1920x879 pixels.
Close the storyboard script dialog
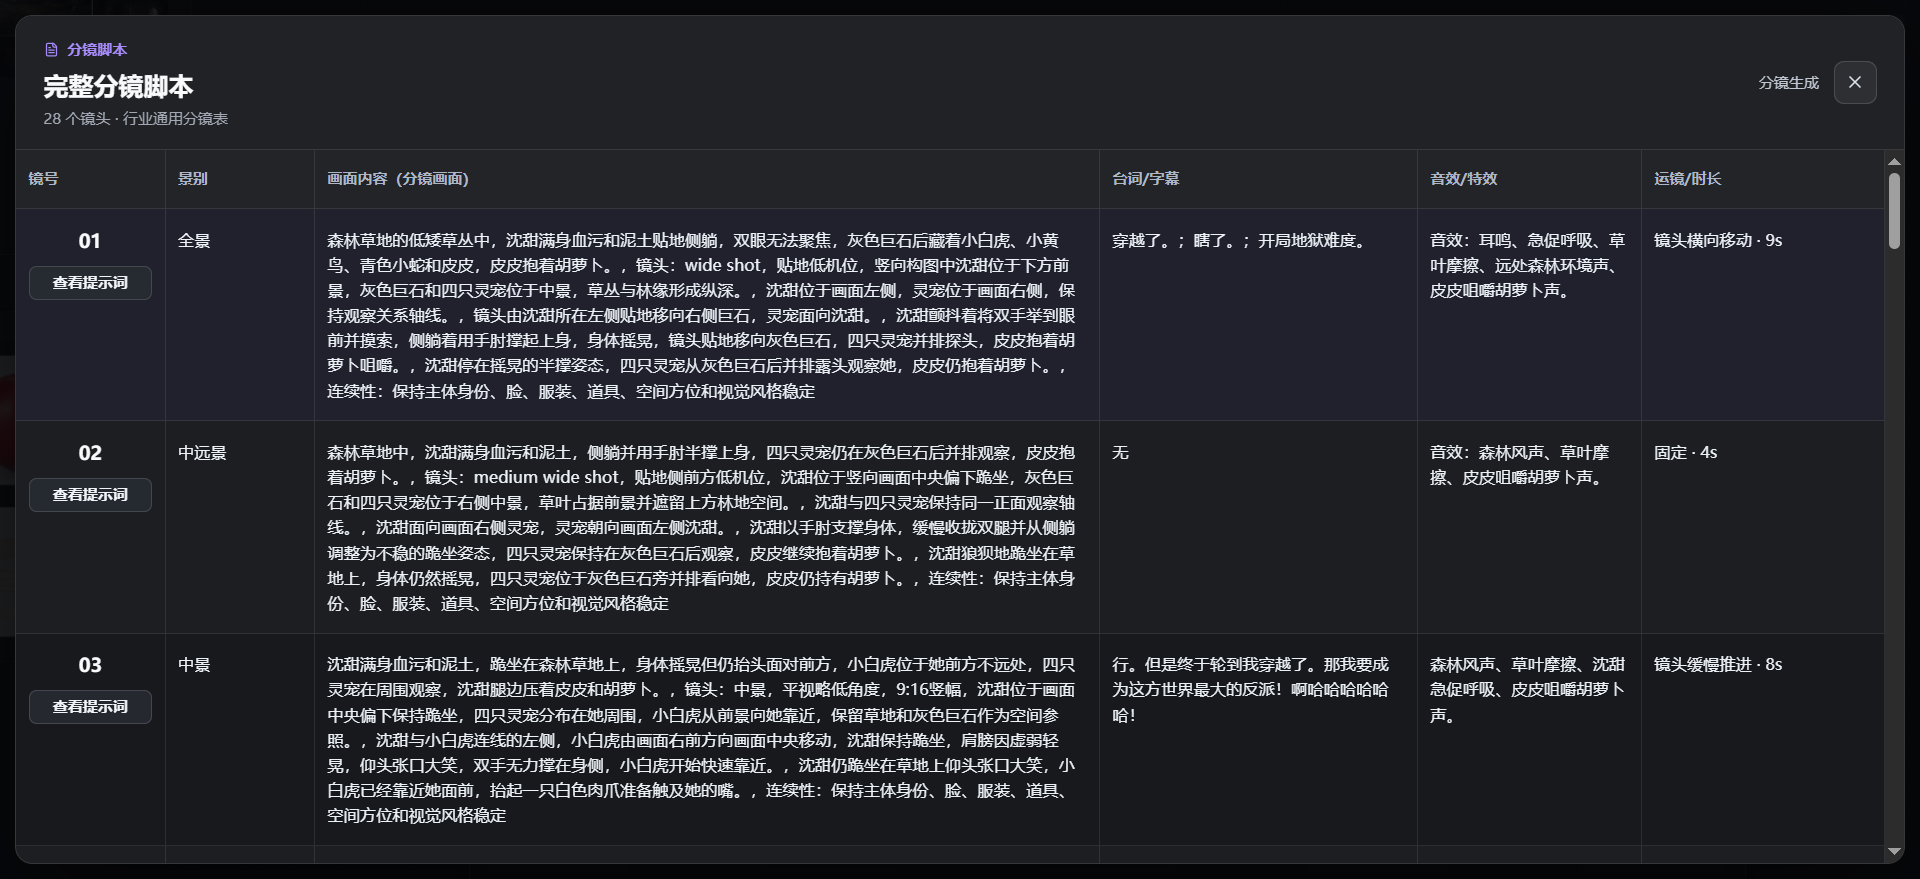1855,83
